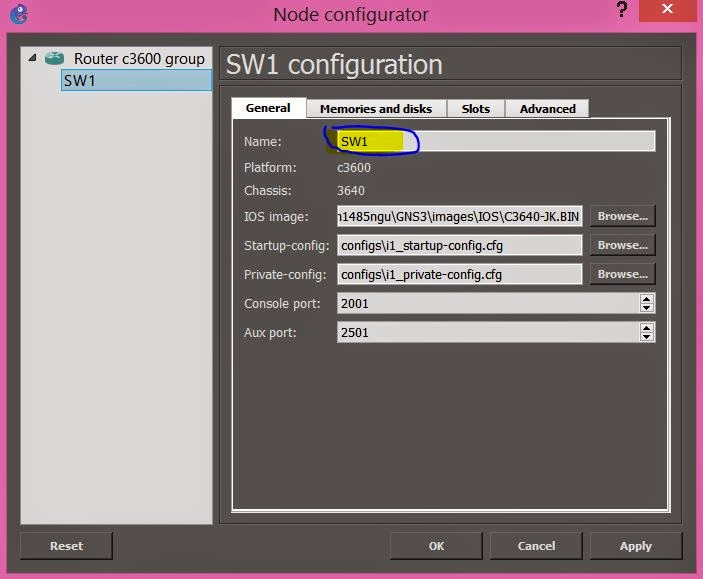Open the Slots tab
This screenshot has height=579, width=703.
coord(476,109)
